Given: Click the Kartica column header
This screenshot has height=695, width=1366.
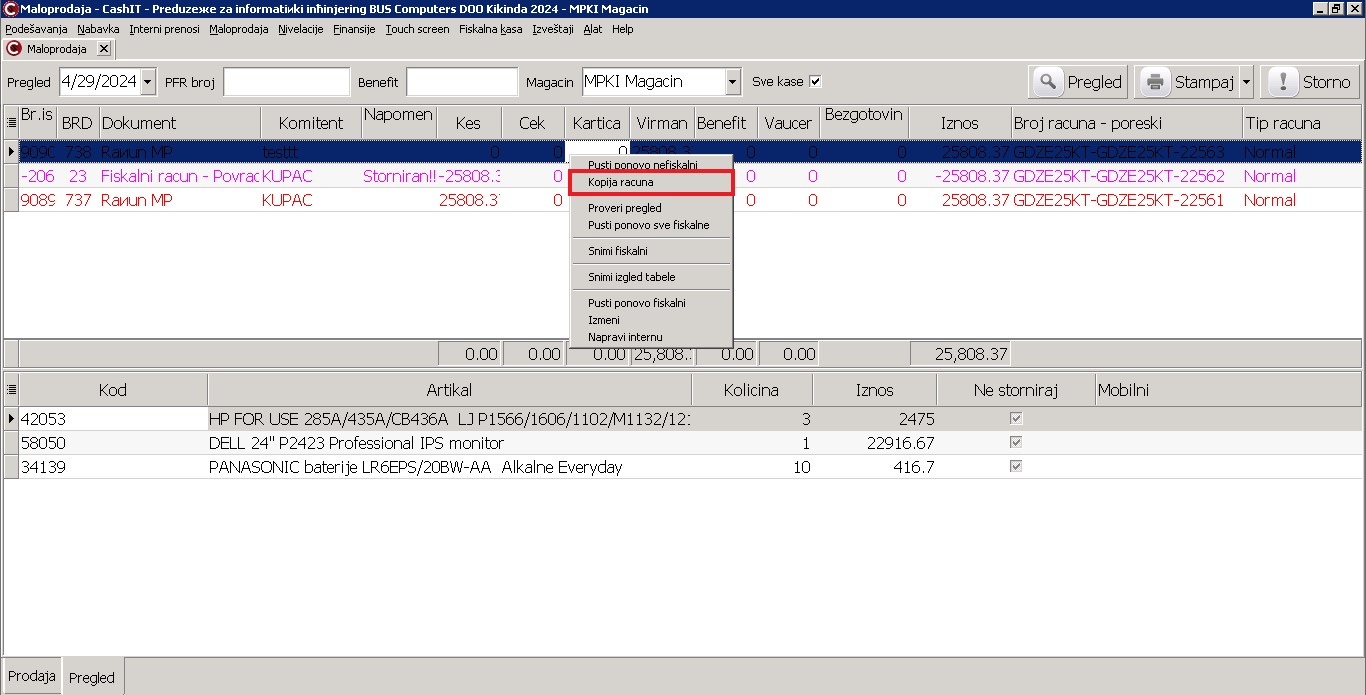Looking at the screenshot, I should [597, 123].
